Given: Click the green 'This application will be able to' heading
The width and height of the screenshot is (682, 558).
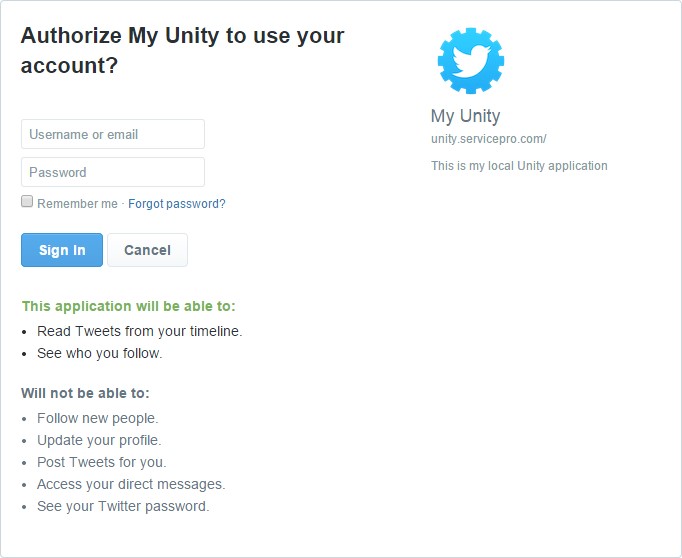Looking at the screenshot, I should coord(129,306).
